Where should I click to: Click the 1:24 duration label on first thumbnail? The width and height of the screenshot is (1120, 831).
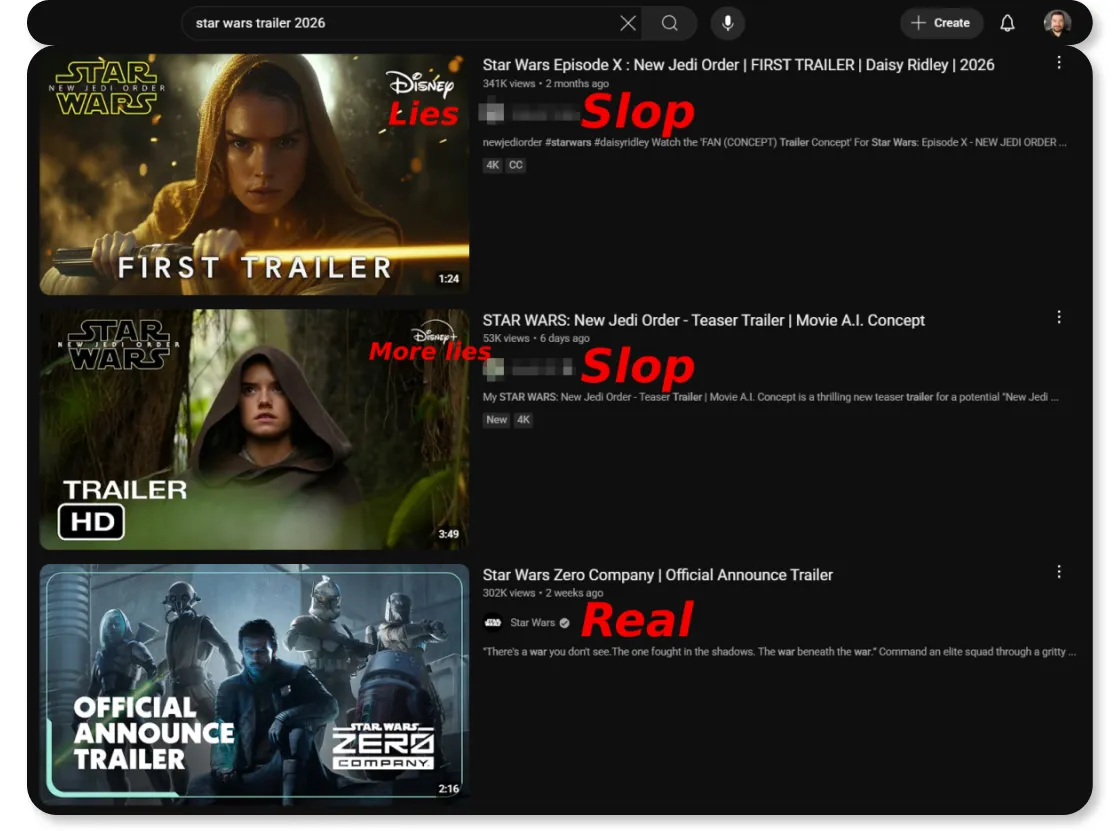(x=449, y=279)
